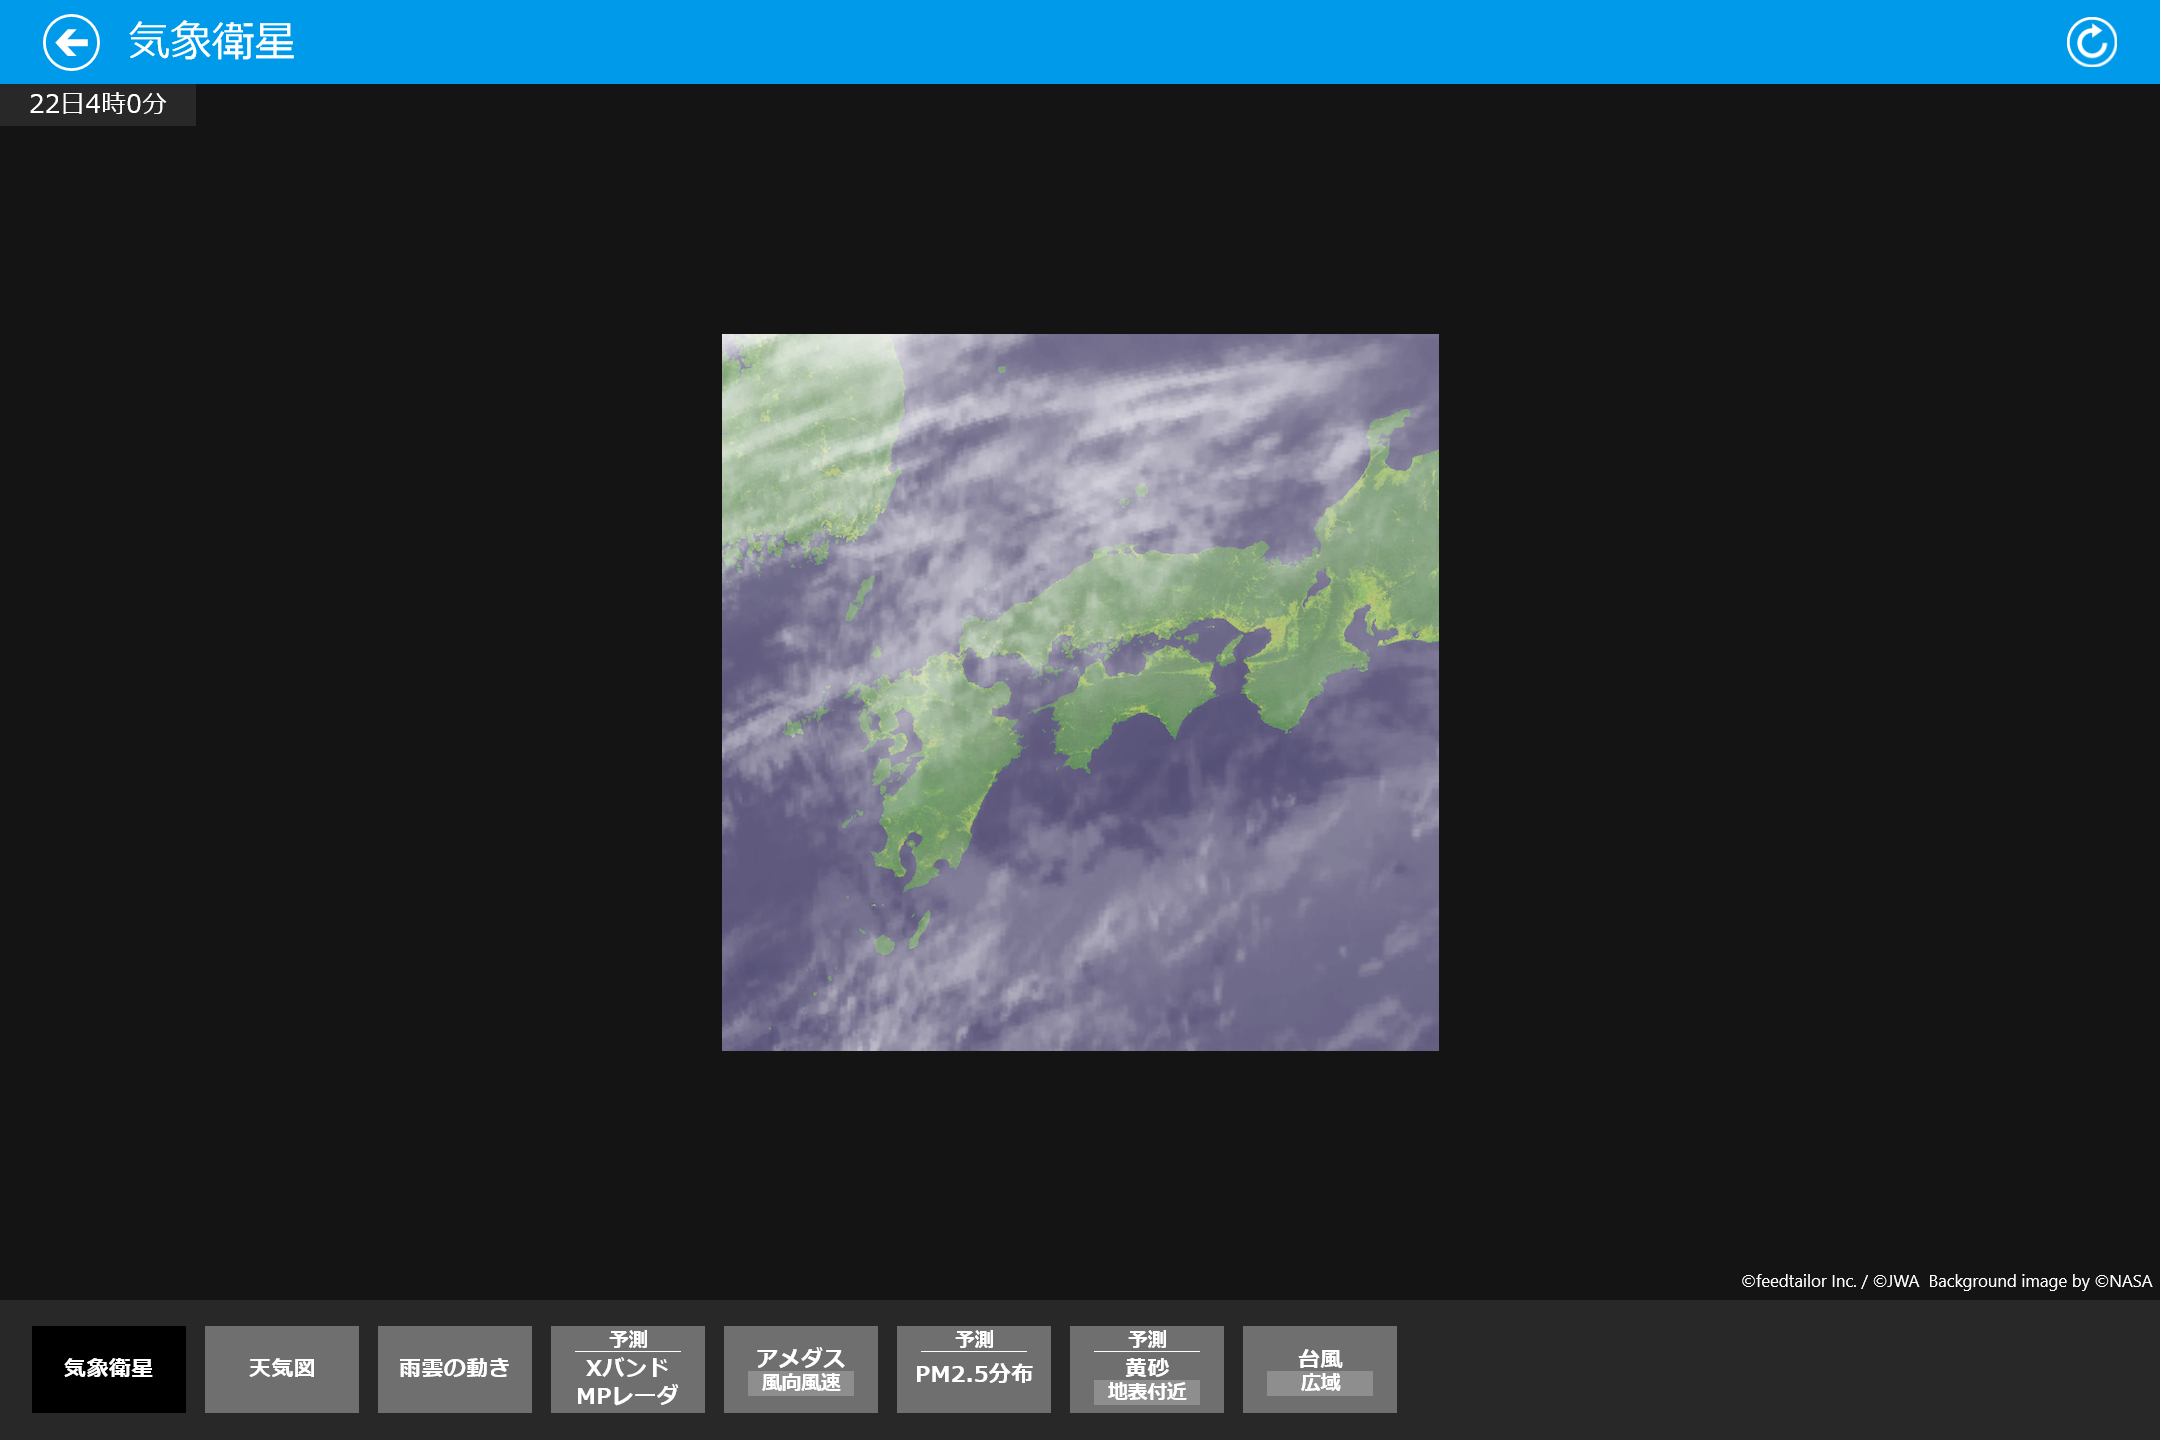
Task: Click the ©feedtailor Inc. credit text
Action: [1798, 1281]
